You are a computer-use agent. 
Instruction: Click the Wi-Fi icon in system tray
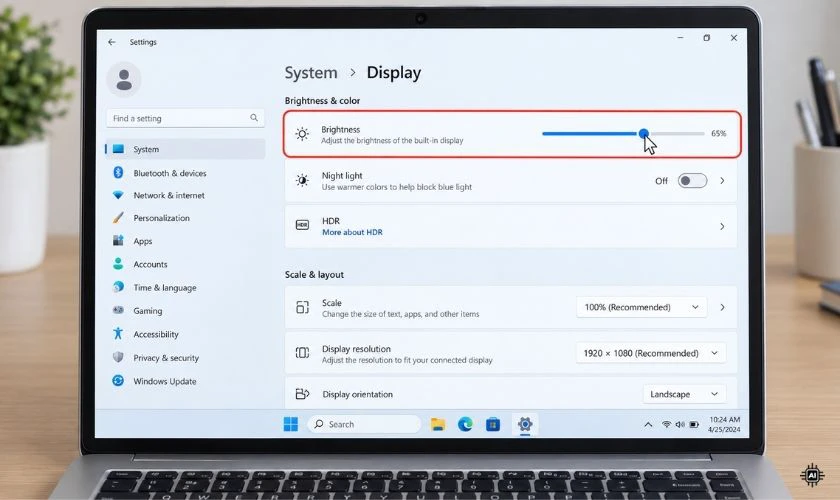[666, 424]
